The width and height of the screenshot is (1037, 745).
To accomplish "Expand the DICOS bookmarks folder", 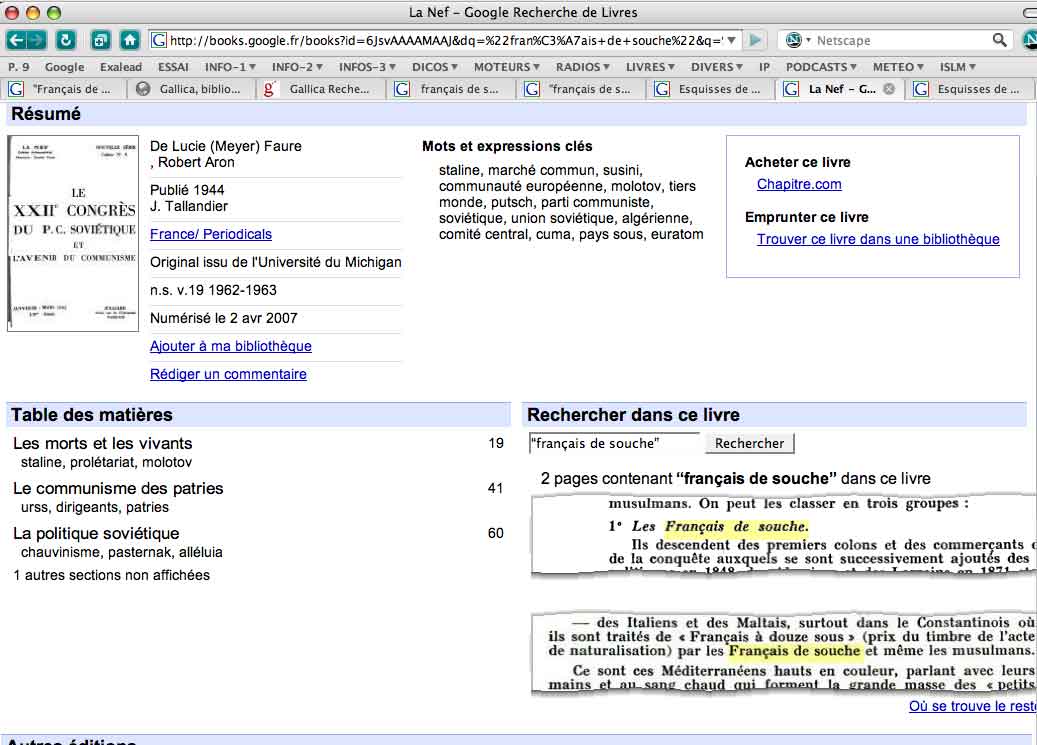I will pyautogui.click(x=435, y=67).
